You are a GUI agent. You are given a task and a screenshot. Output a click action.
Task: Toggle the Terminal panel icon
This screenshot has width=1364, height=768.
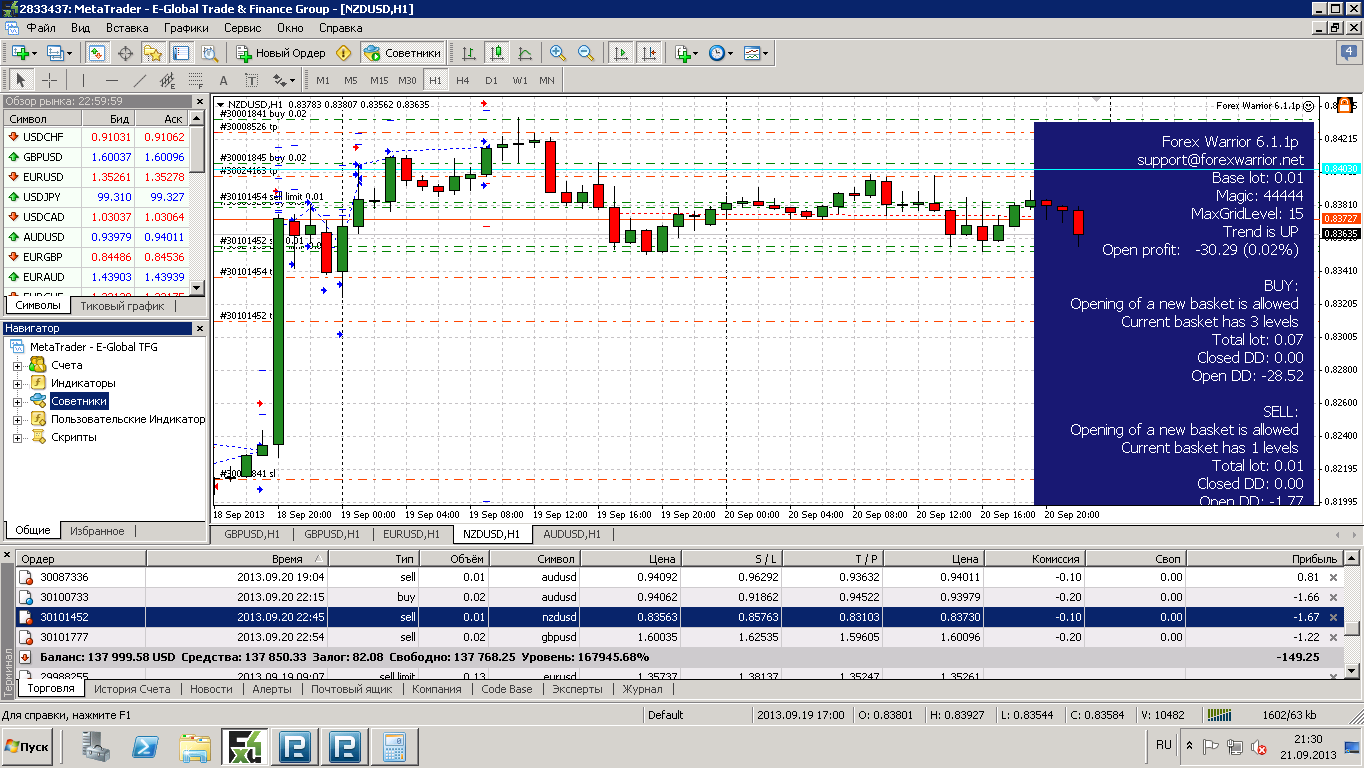180,53
